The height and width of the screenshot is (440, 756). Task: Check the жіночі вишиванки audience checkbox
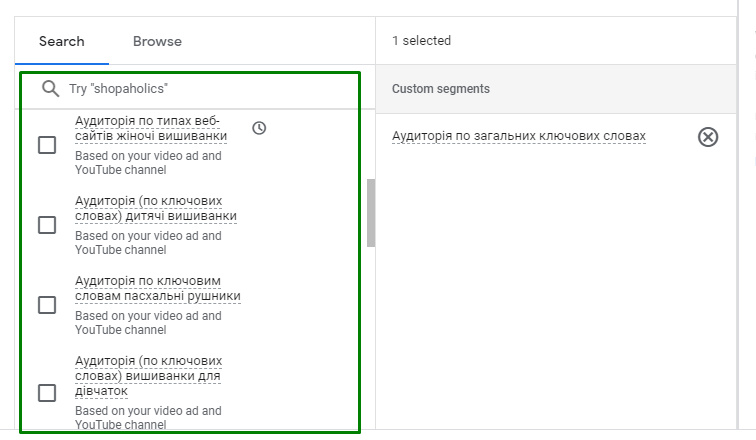click(47, 145)
